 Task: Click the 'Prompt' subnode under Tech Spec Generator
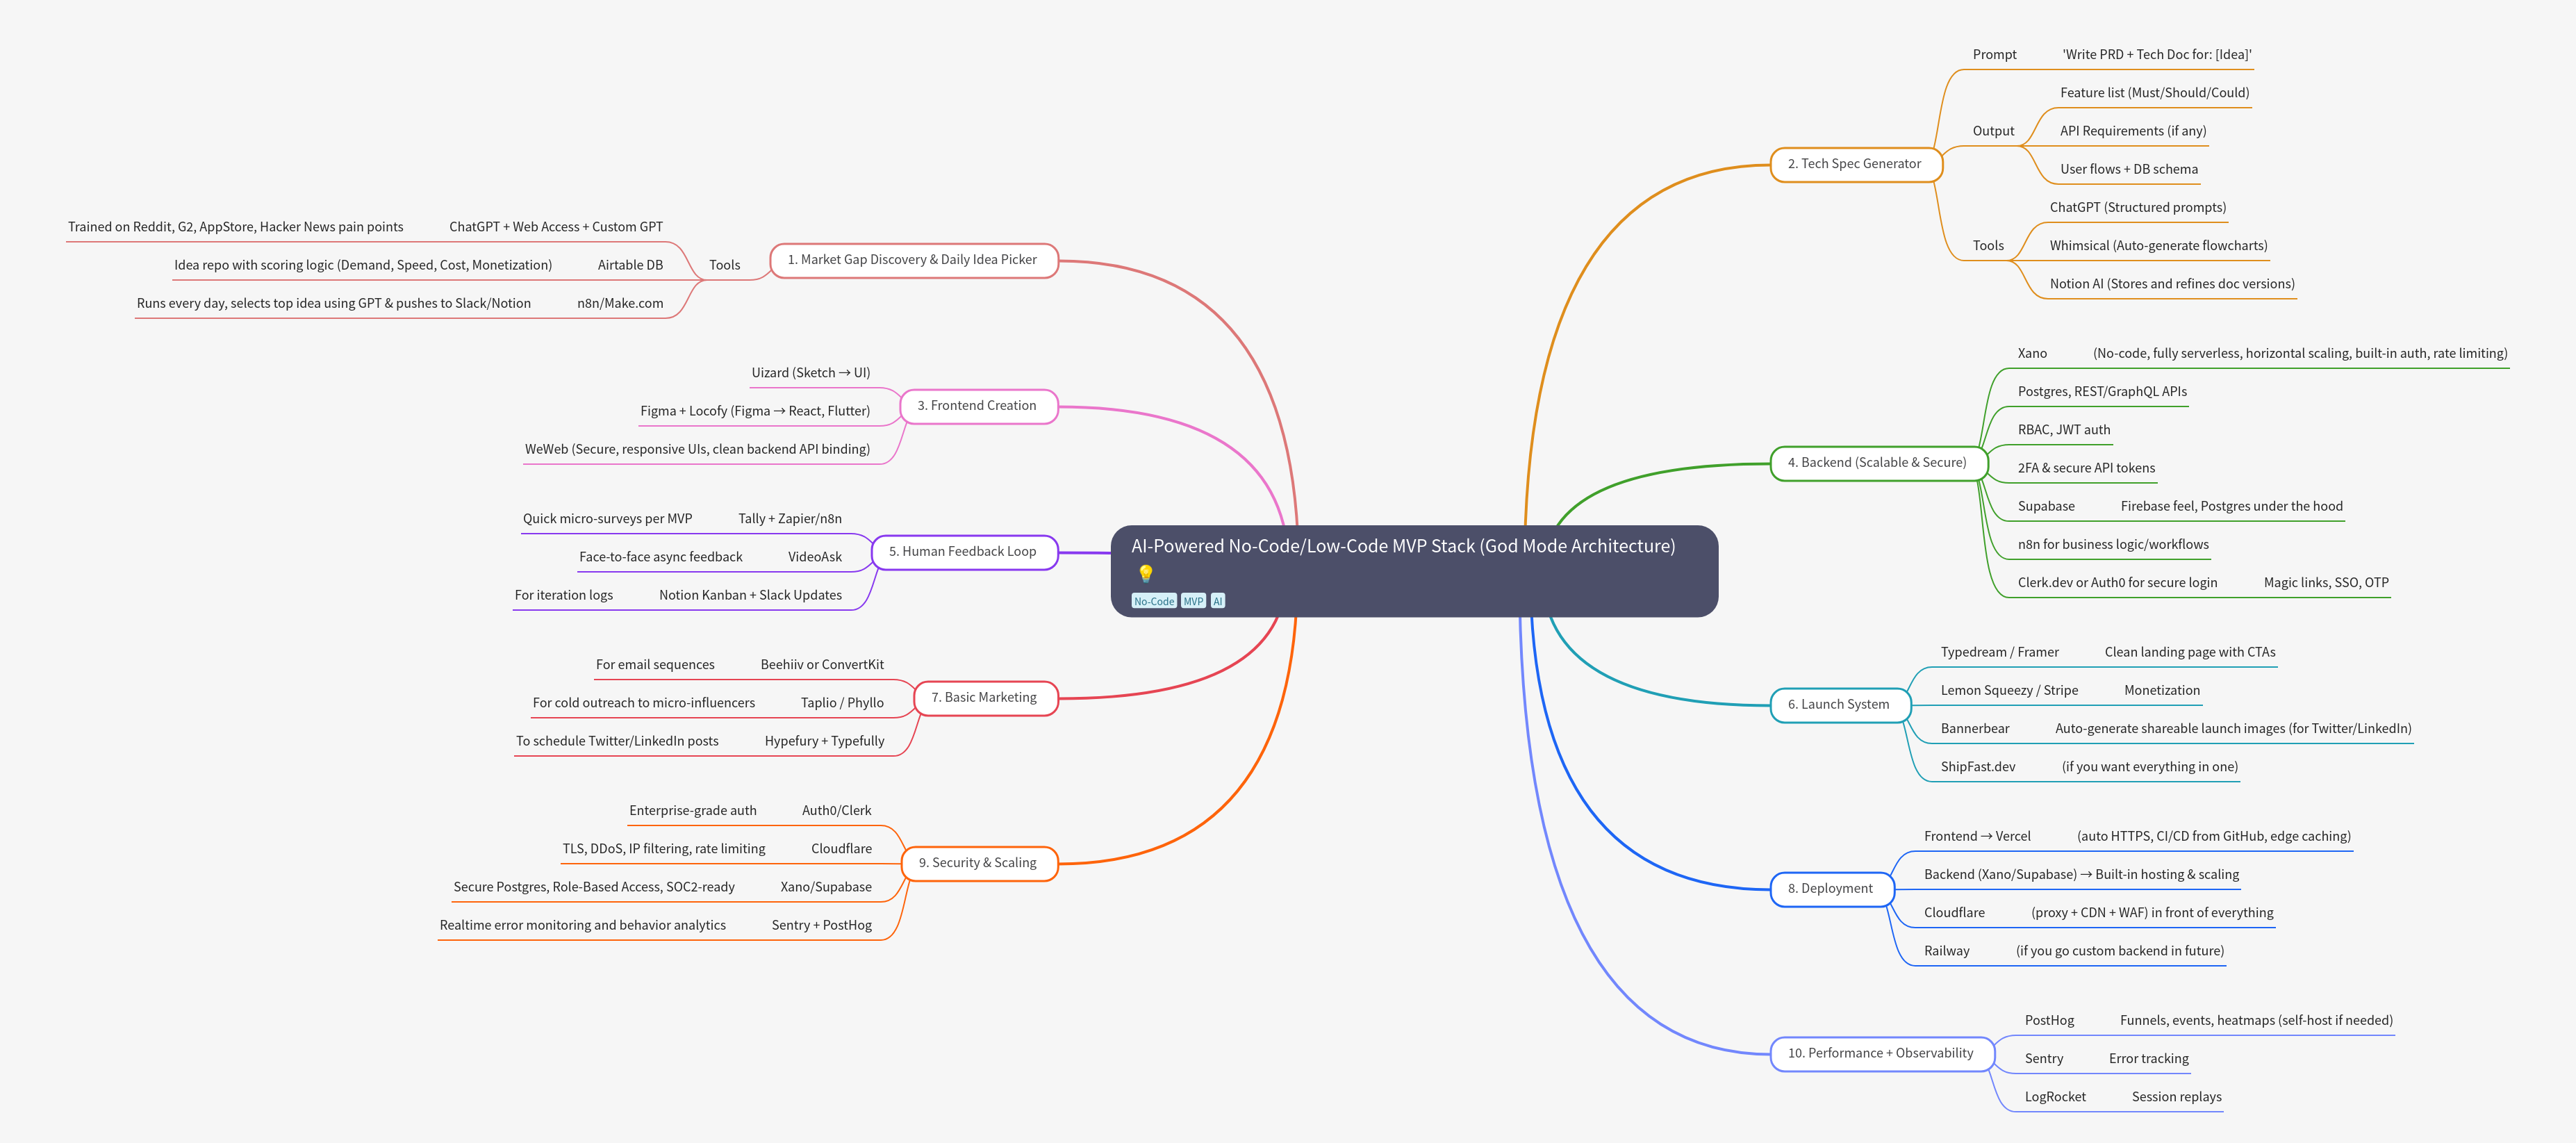[x=1994, y=55]
